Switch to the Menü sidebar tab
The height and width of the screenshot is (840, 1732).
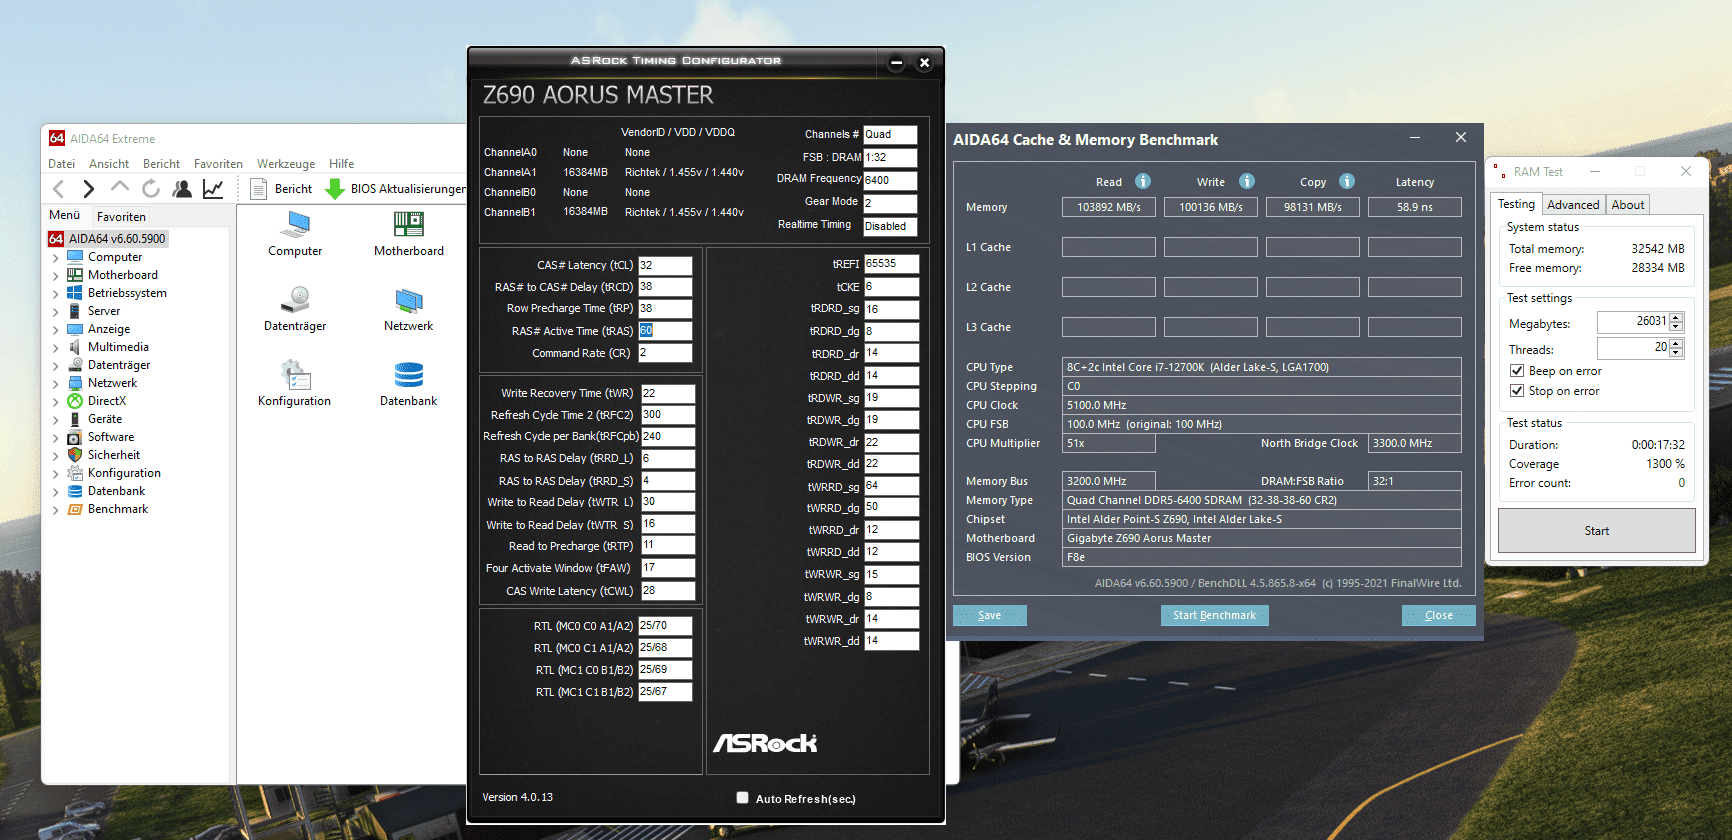(x=65, y=215)
